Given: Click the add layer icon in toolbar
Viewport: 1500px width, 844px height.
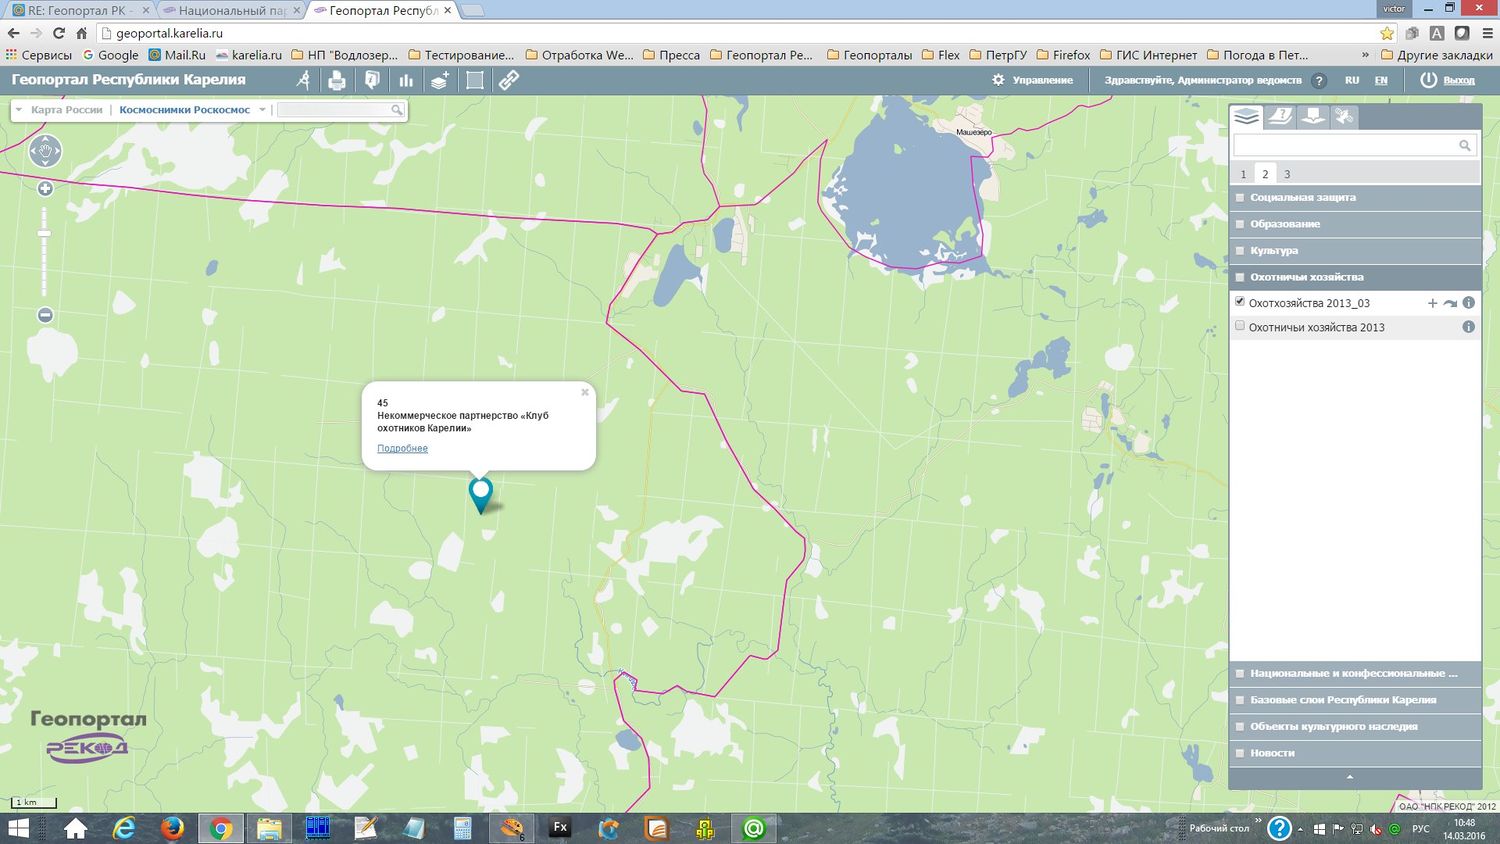Looking at the screenshot, I should (x=439, y=80).
